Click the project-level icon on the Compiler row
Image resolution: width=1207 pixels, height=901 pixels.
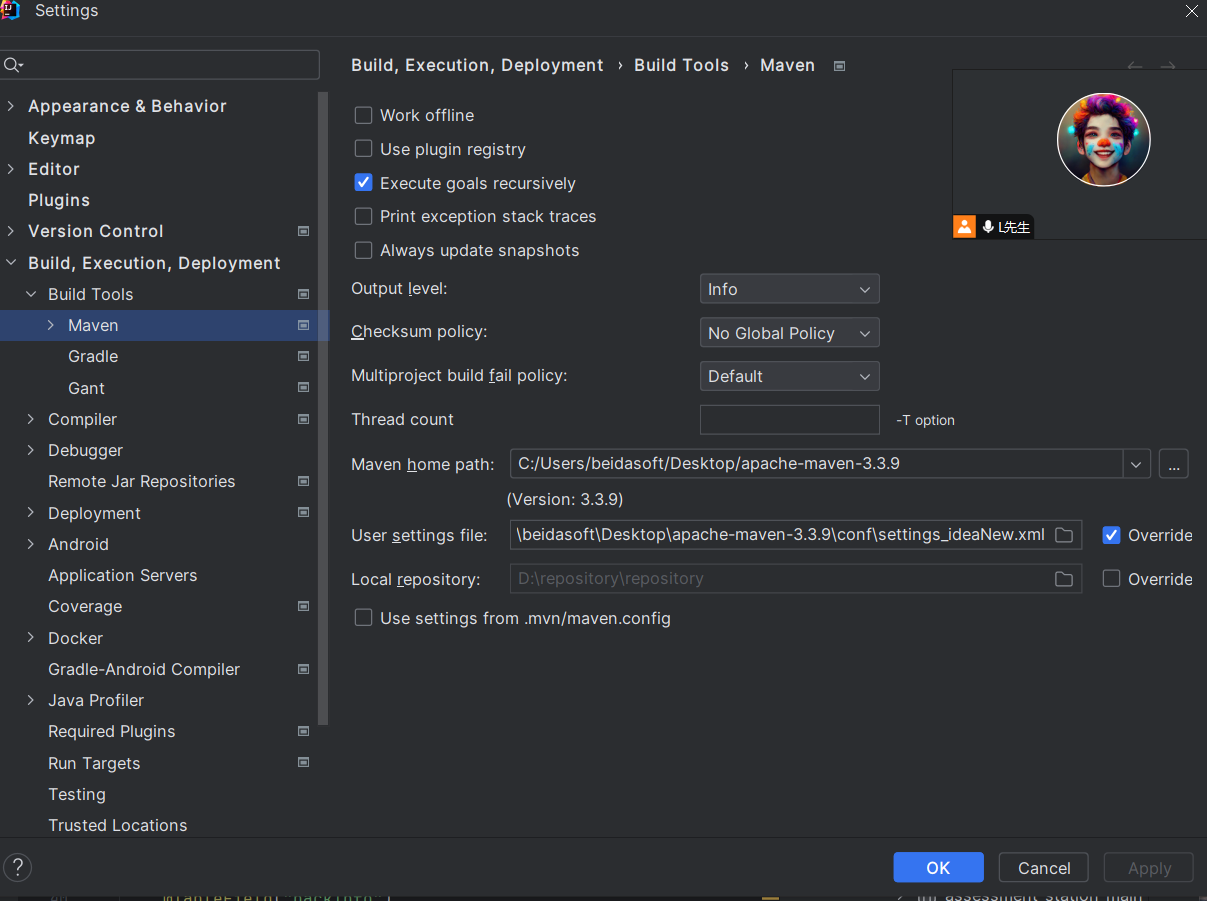pos(303,419)
